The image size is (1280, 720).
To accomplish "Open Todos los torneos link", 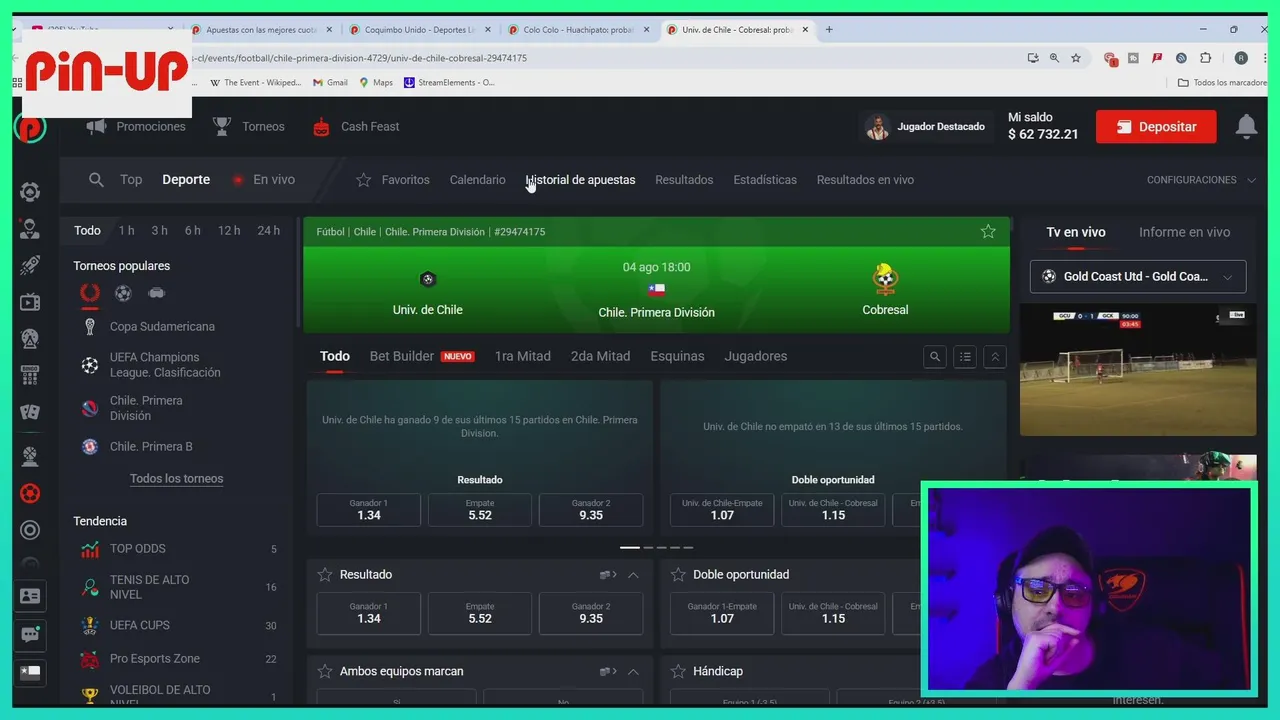I will [x=176, y=479].
